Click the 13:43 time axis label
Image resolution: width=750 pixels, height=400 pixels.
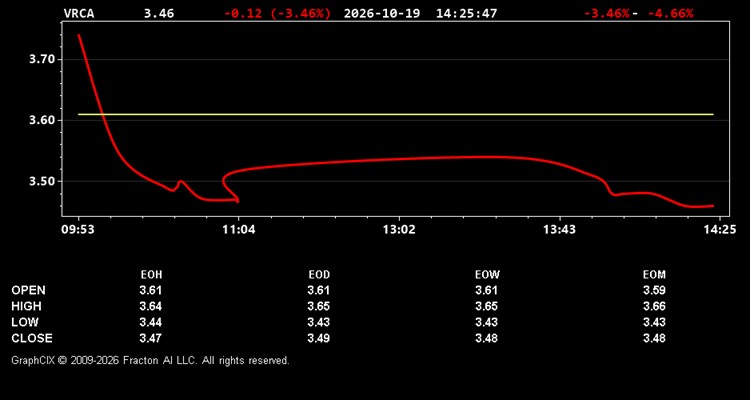pyautogui.click(x=559, y=230)
